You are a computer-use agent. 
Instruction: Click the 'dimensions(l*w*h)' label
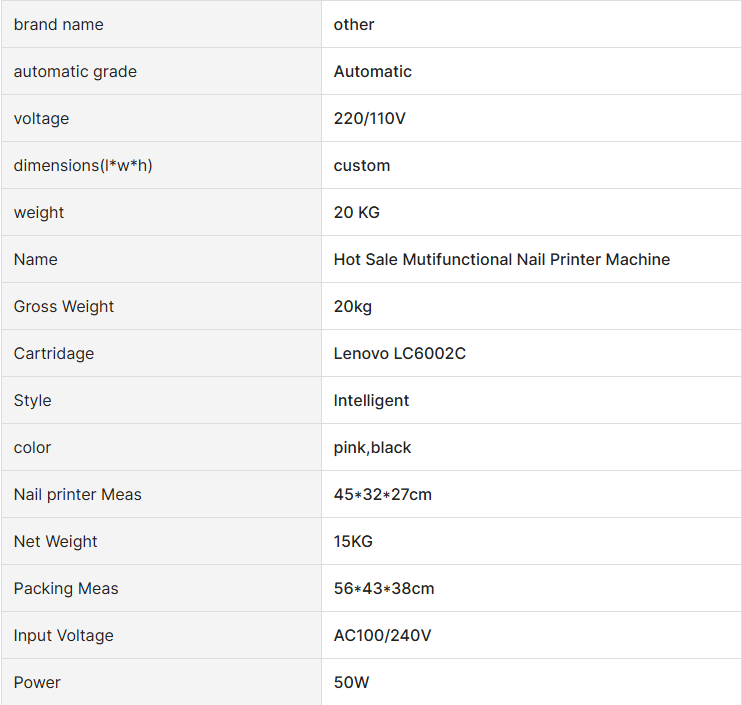pyautogui.click(x=83, y=165)
